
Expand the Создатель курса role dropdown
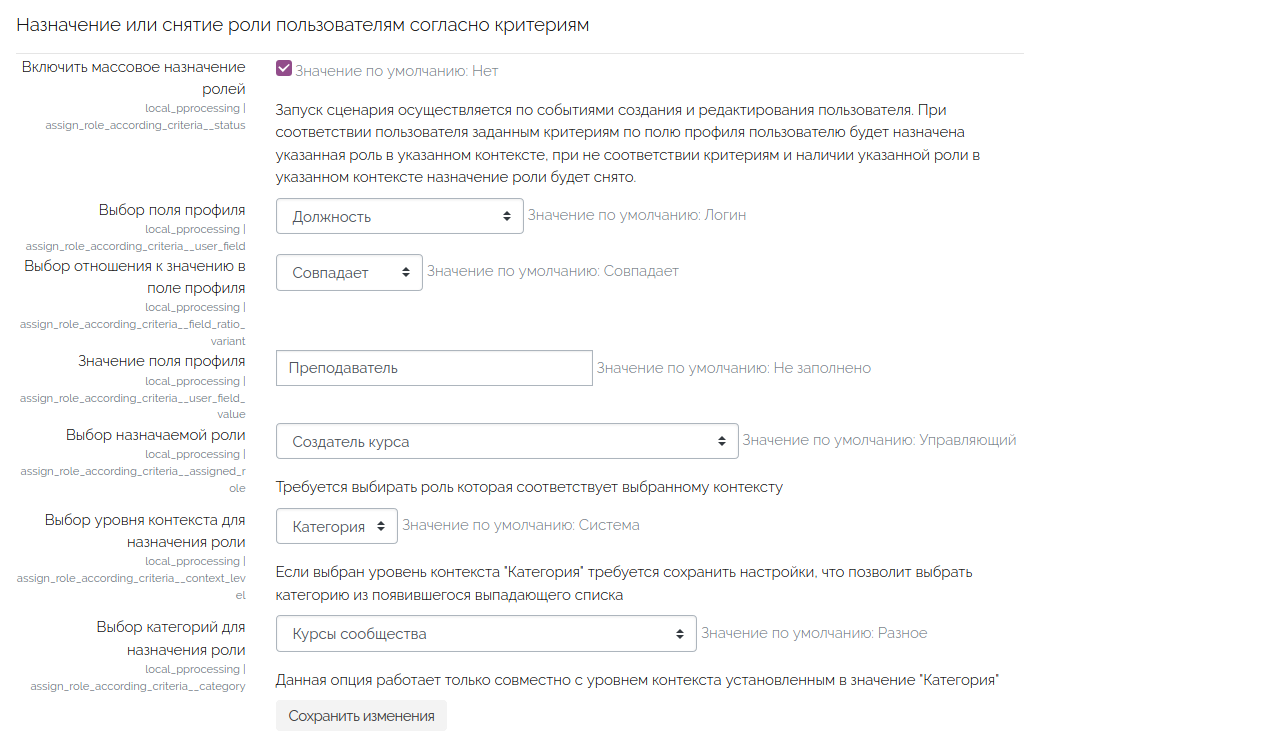point(507,441)
